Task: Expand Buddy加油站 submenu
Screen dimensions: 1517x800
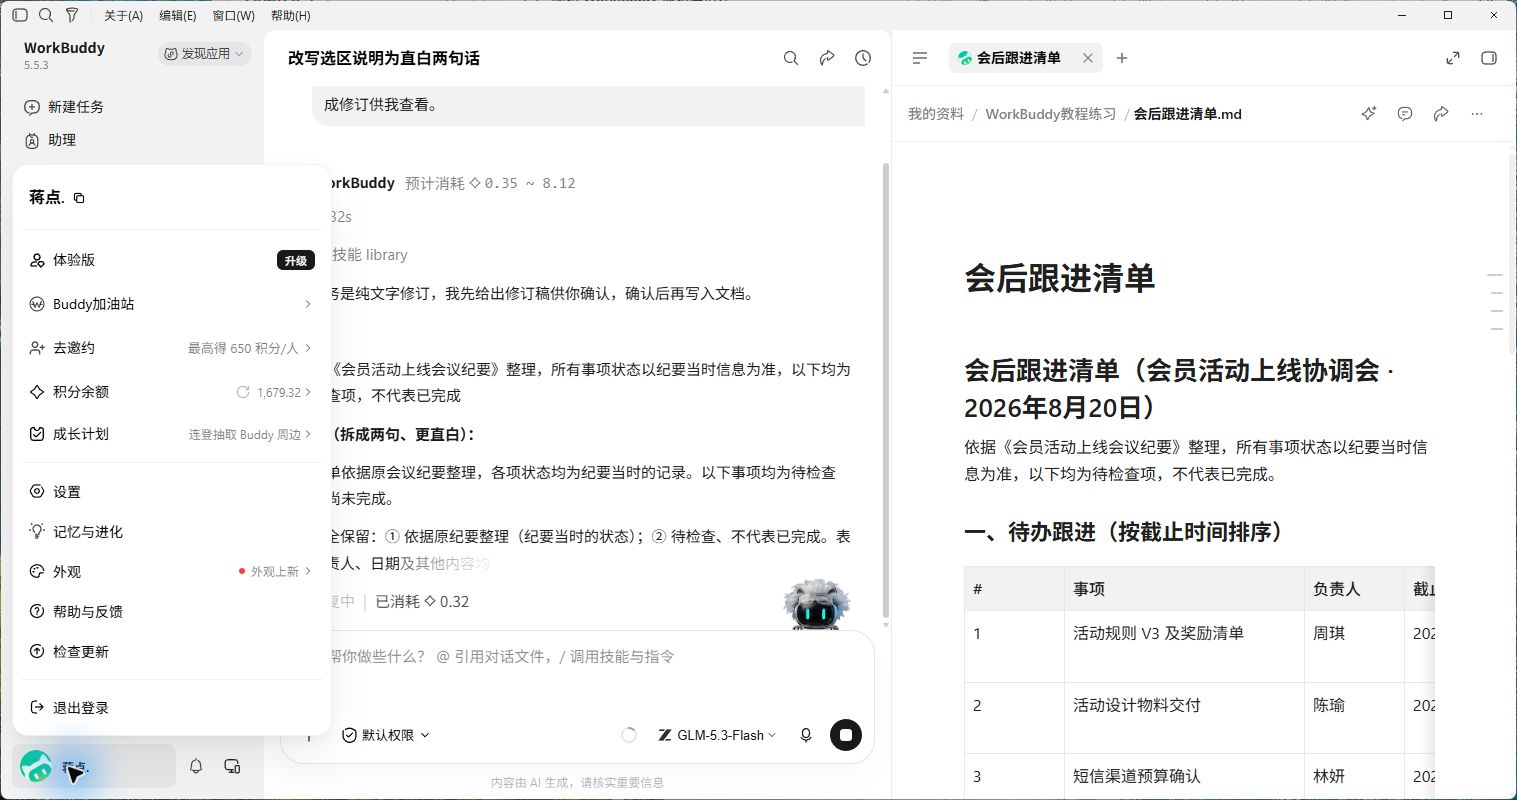Action: tap(171, 304)
